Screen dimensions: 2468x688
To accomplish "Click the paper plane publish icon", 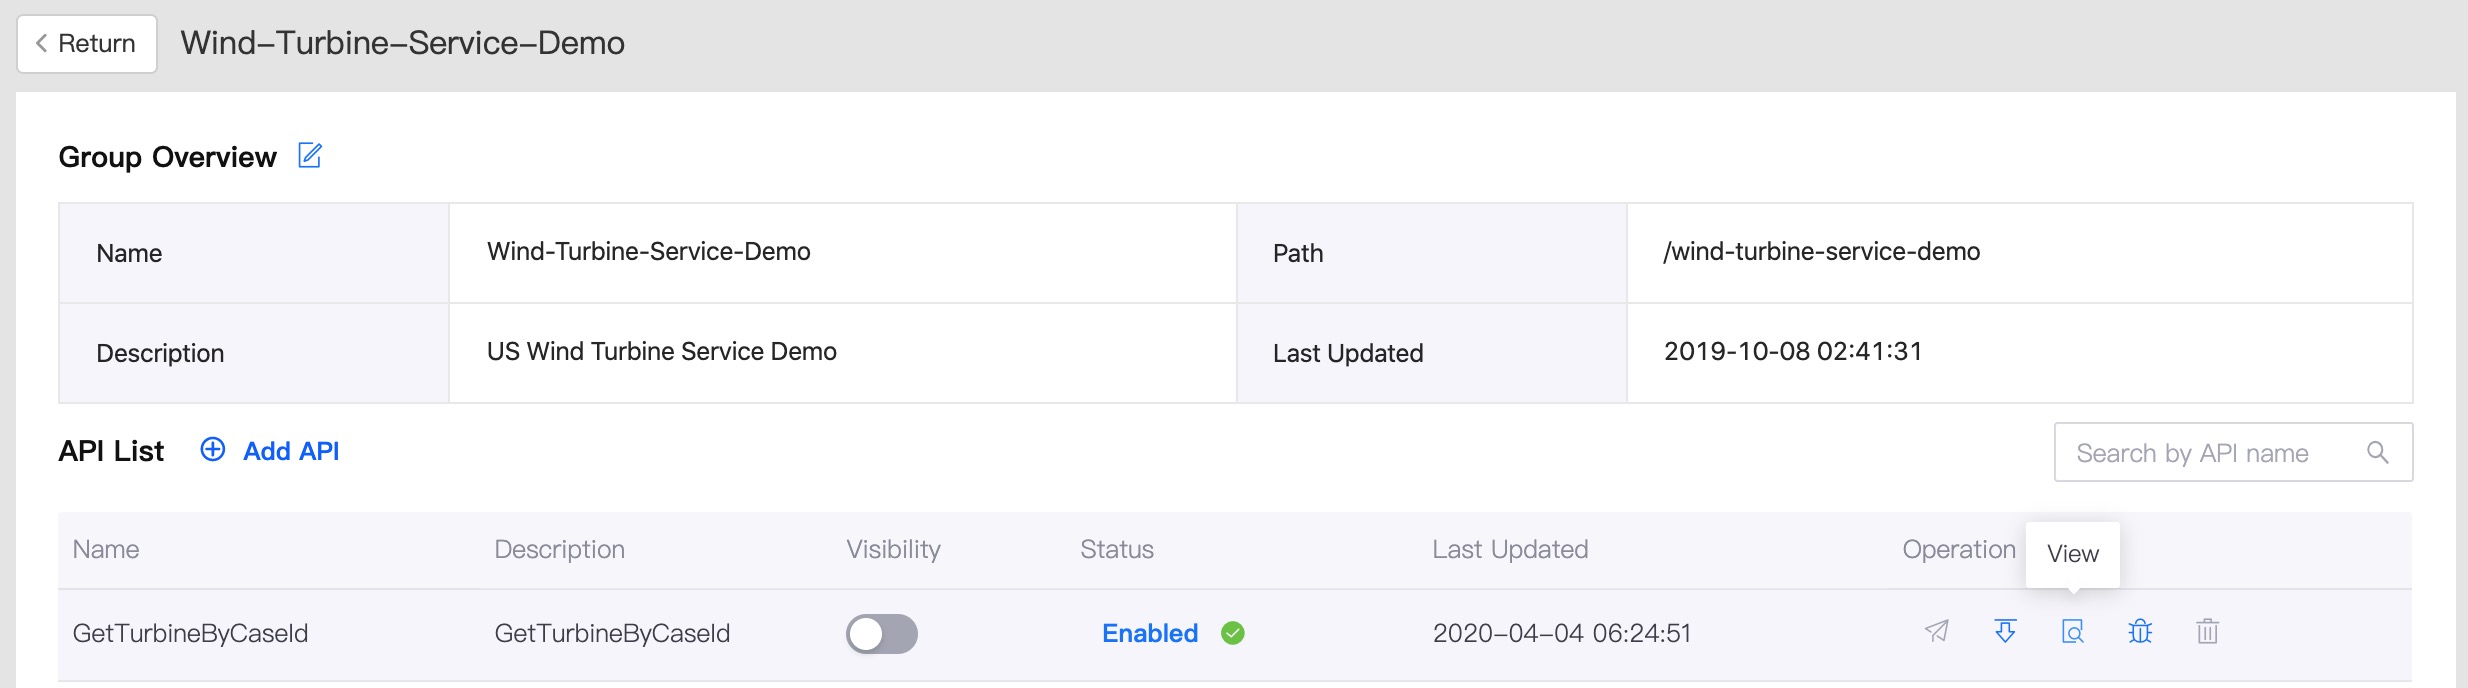I will point(1937,632).
